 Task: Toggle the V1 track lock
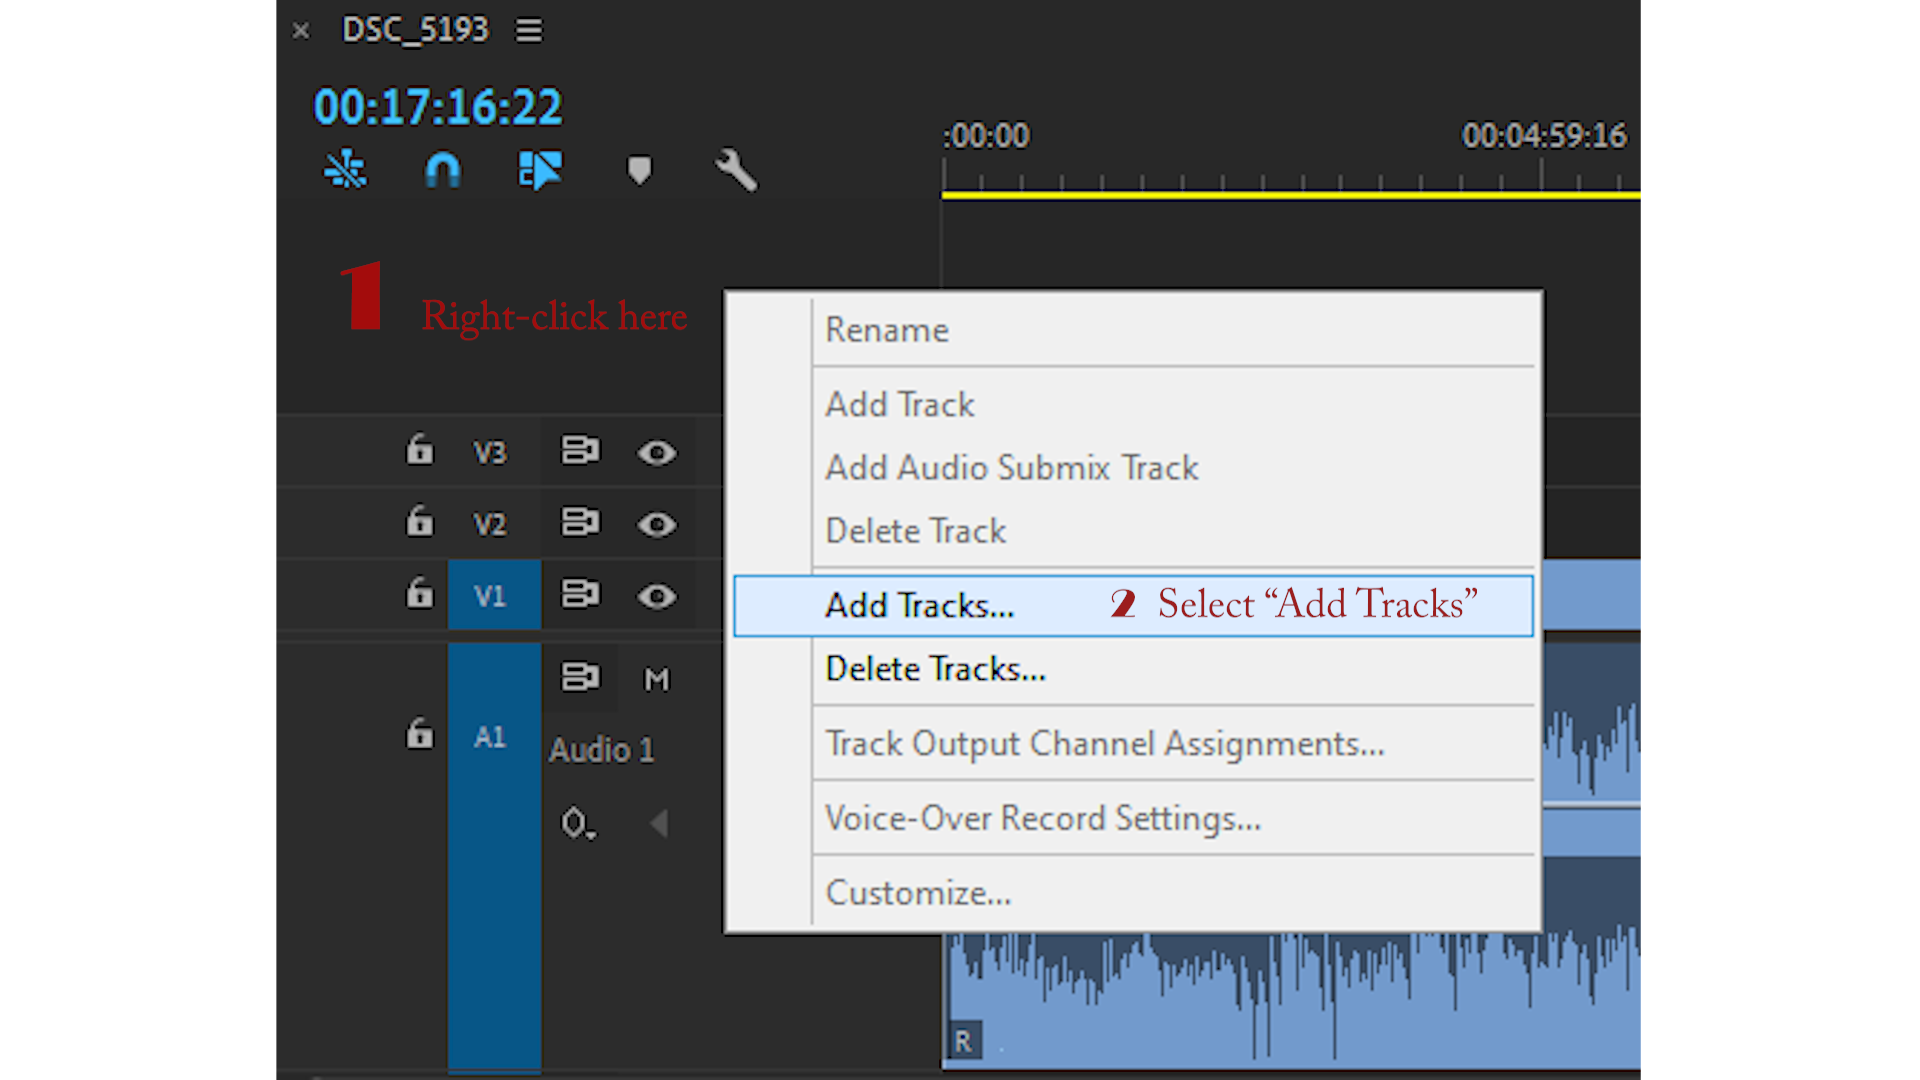[x=420, y=594]
